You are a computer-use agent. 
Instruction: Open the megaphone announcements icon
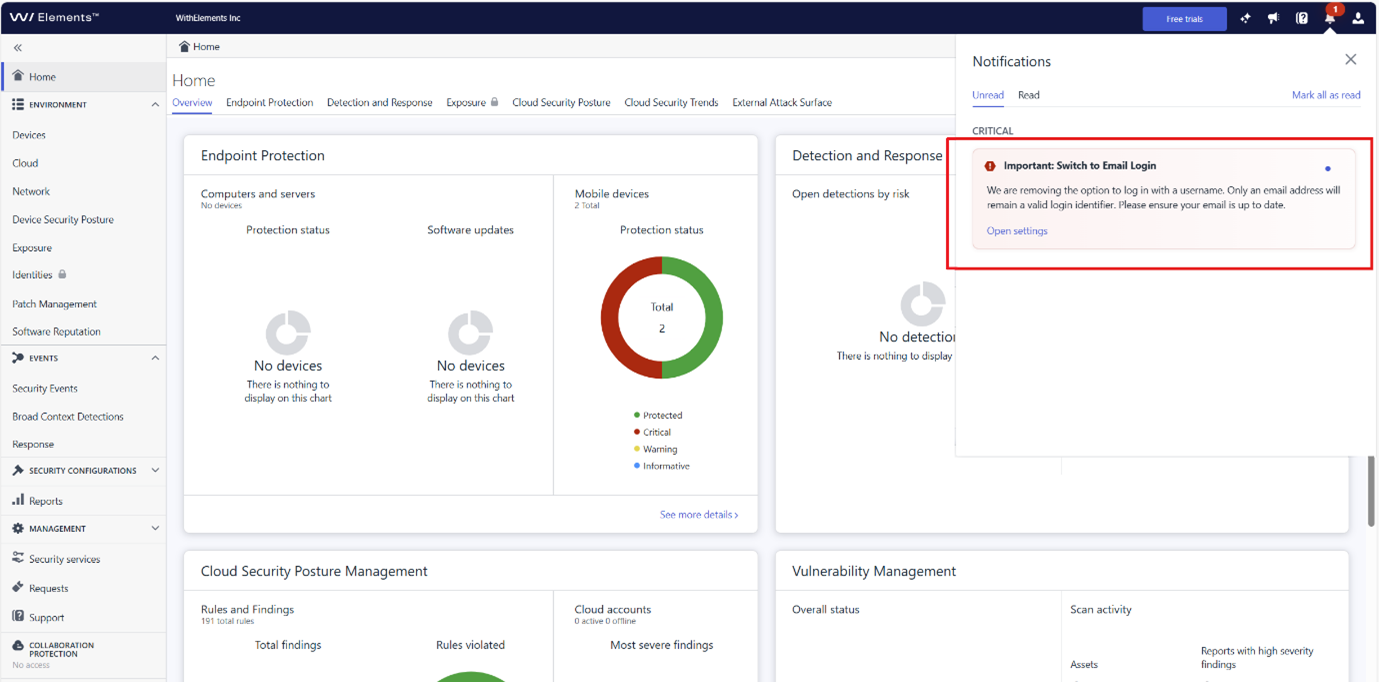point(1273,18)
